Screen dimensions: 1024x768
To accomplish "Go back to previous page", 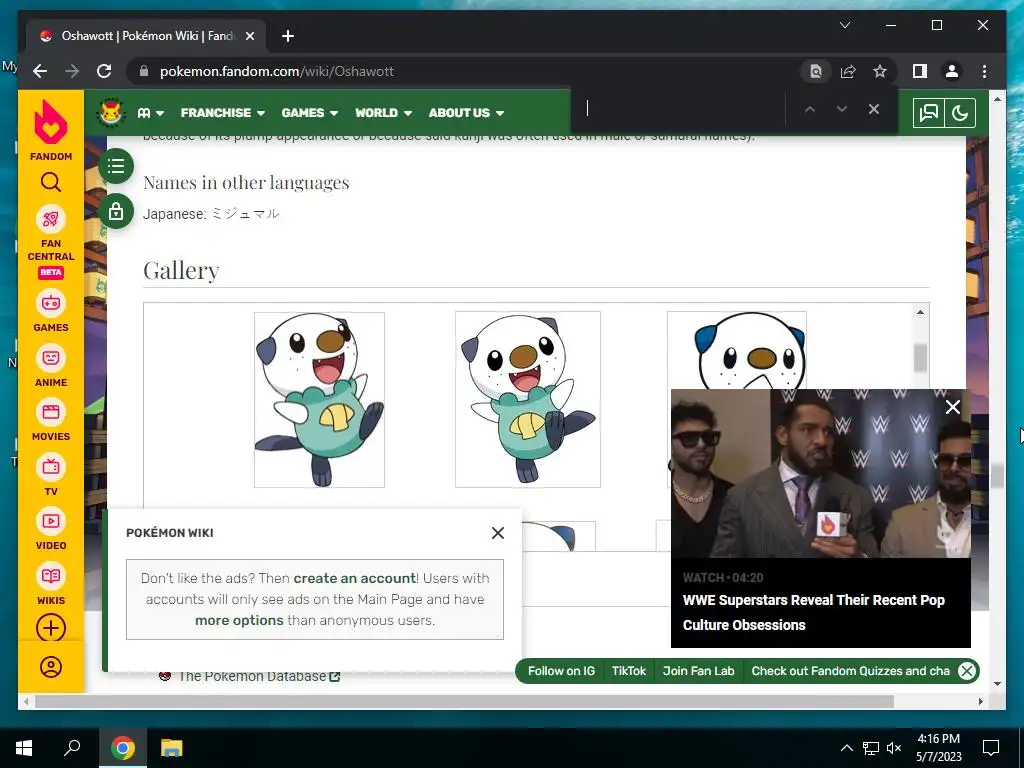I will point(40,71).
